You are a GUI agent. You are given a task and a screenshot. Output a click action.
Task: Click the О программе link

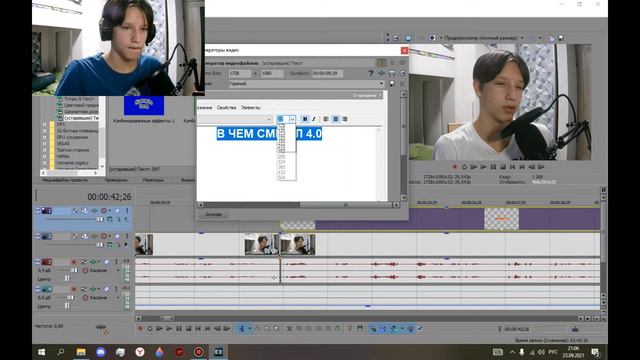(x=364, y=95)
